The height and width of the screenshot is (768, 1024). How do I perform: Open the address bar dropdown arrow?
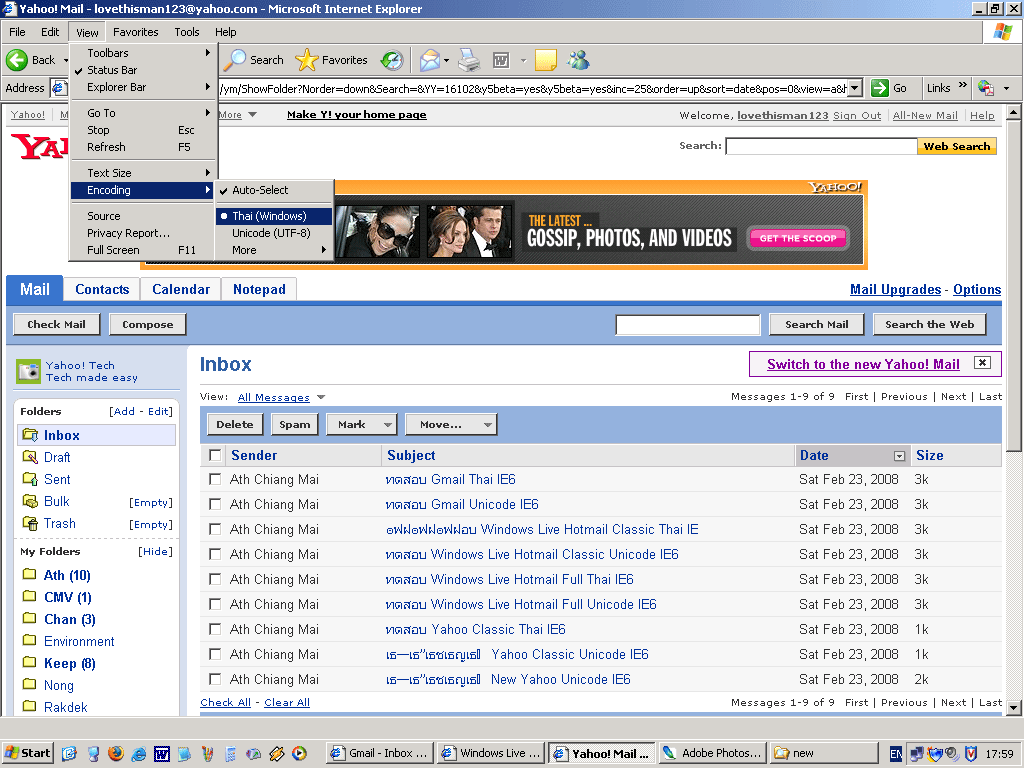pos(855,88)
